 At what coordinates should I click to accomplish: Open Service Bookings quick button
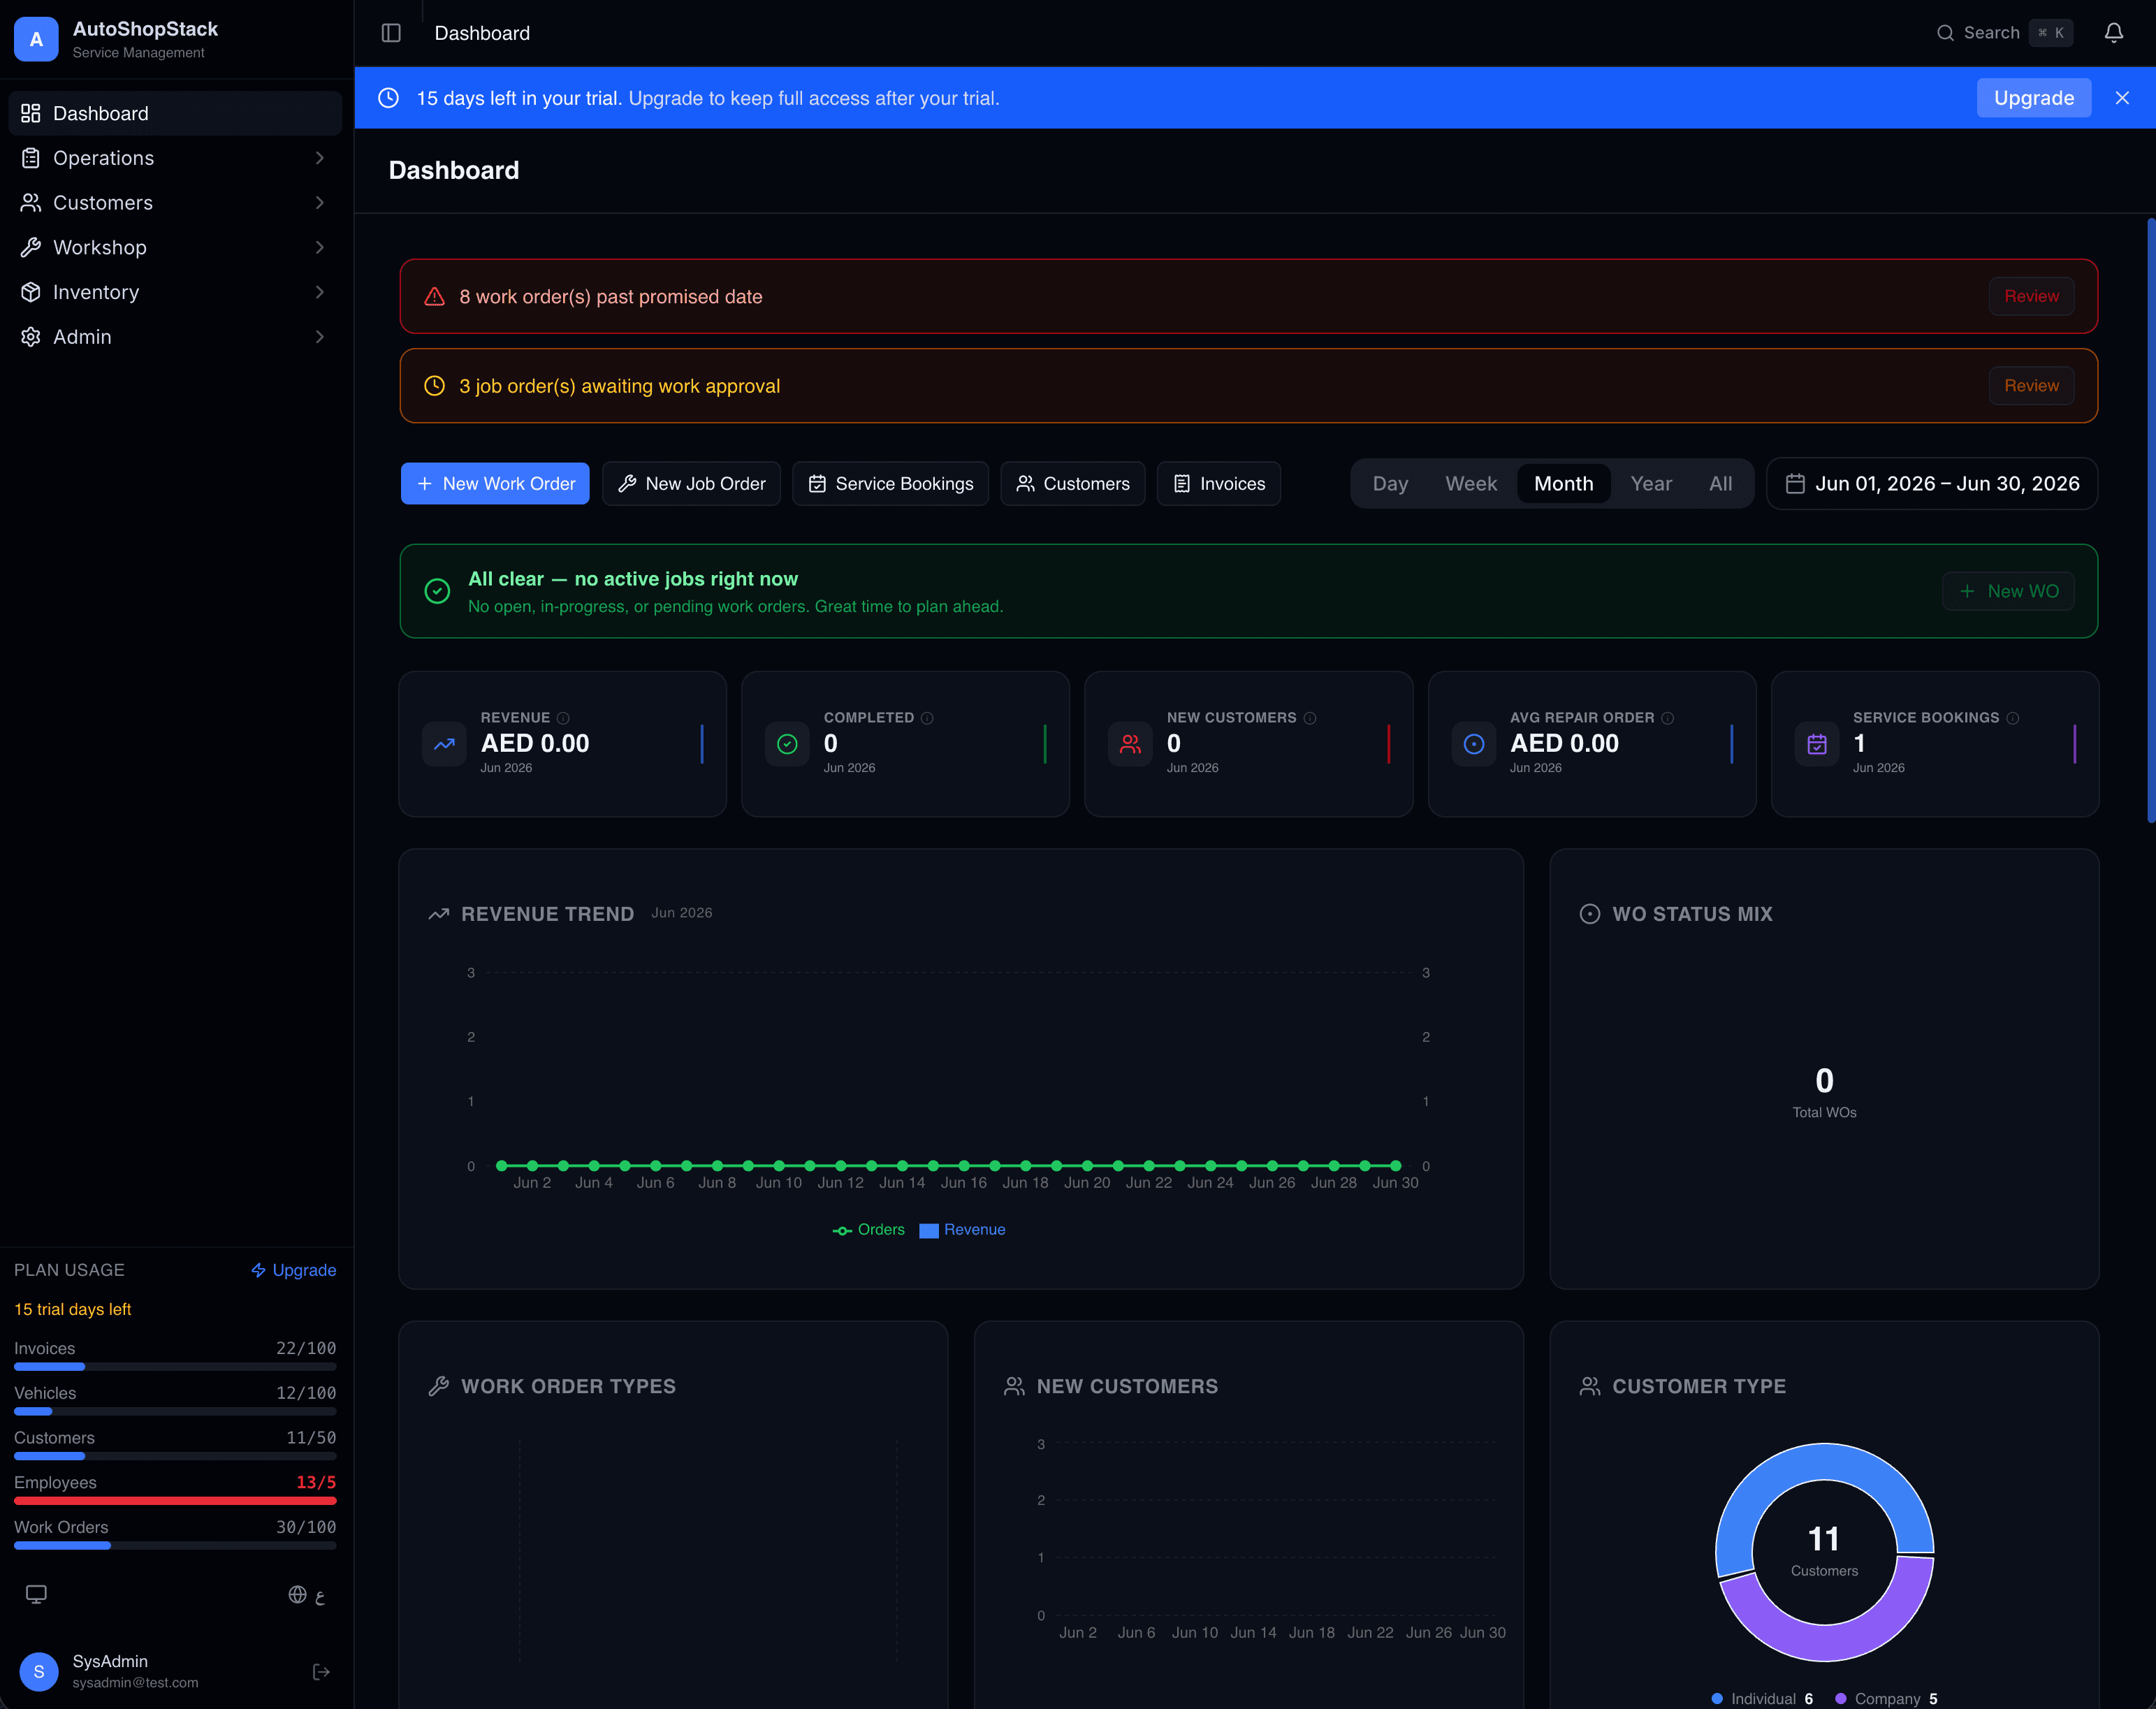[890, 484]
